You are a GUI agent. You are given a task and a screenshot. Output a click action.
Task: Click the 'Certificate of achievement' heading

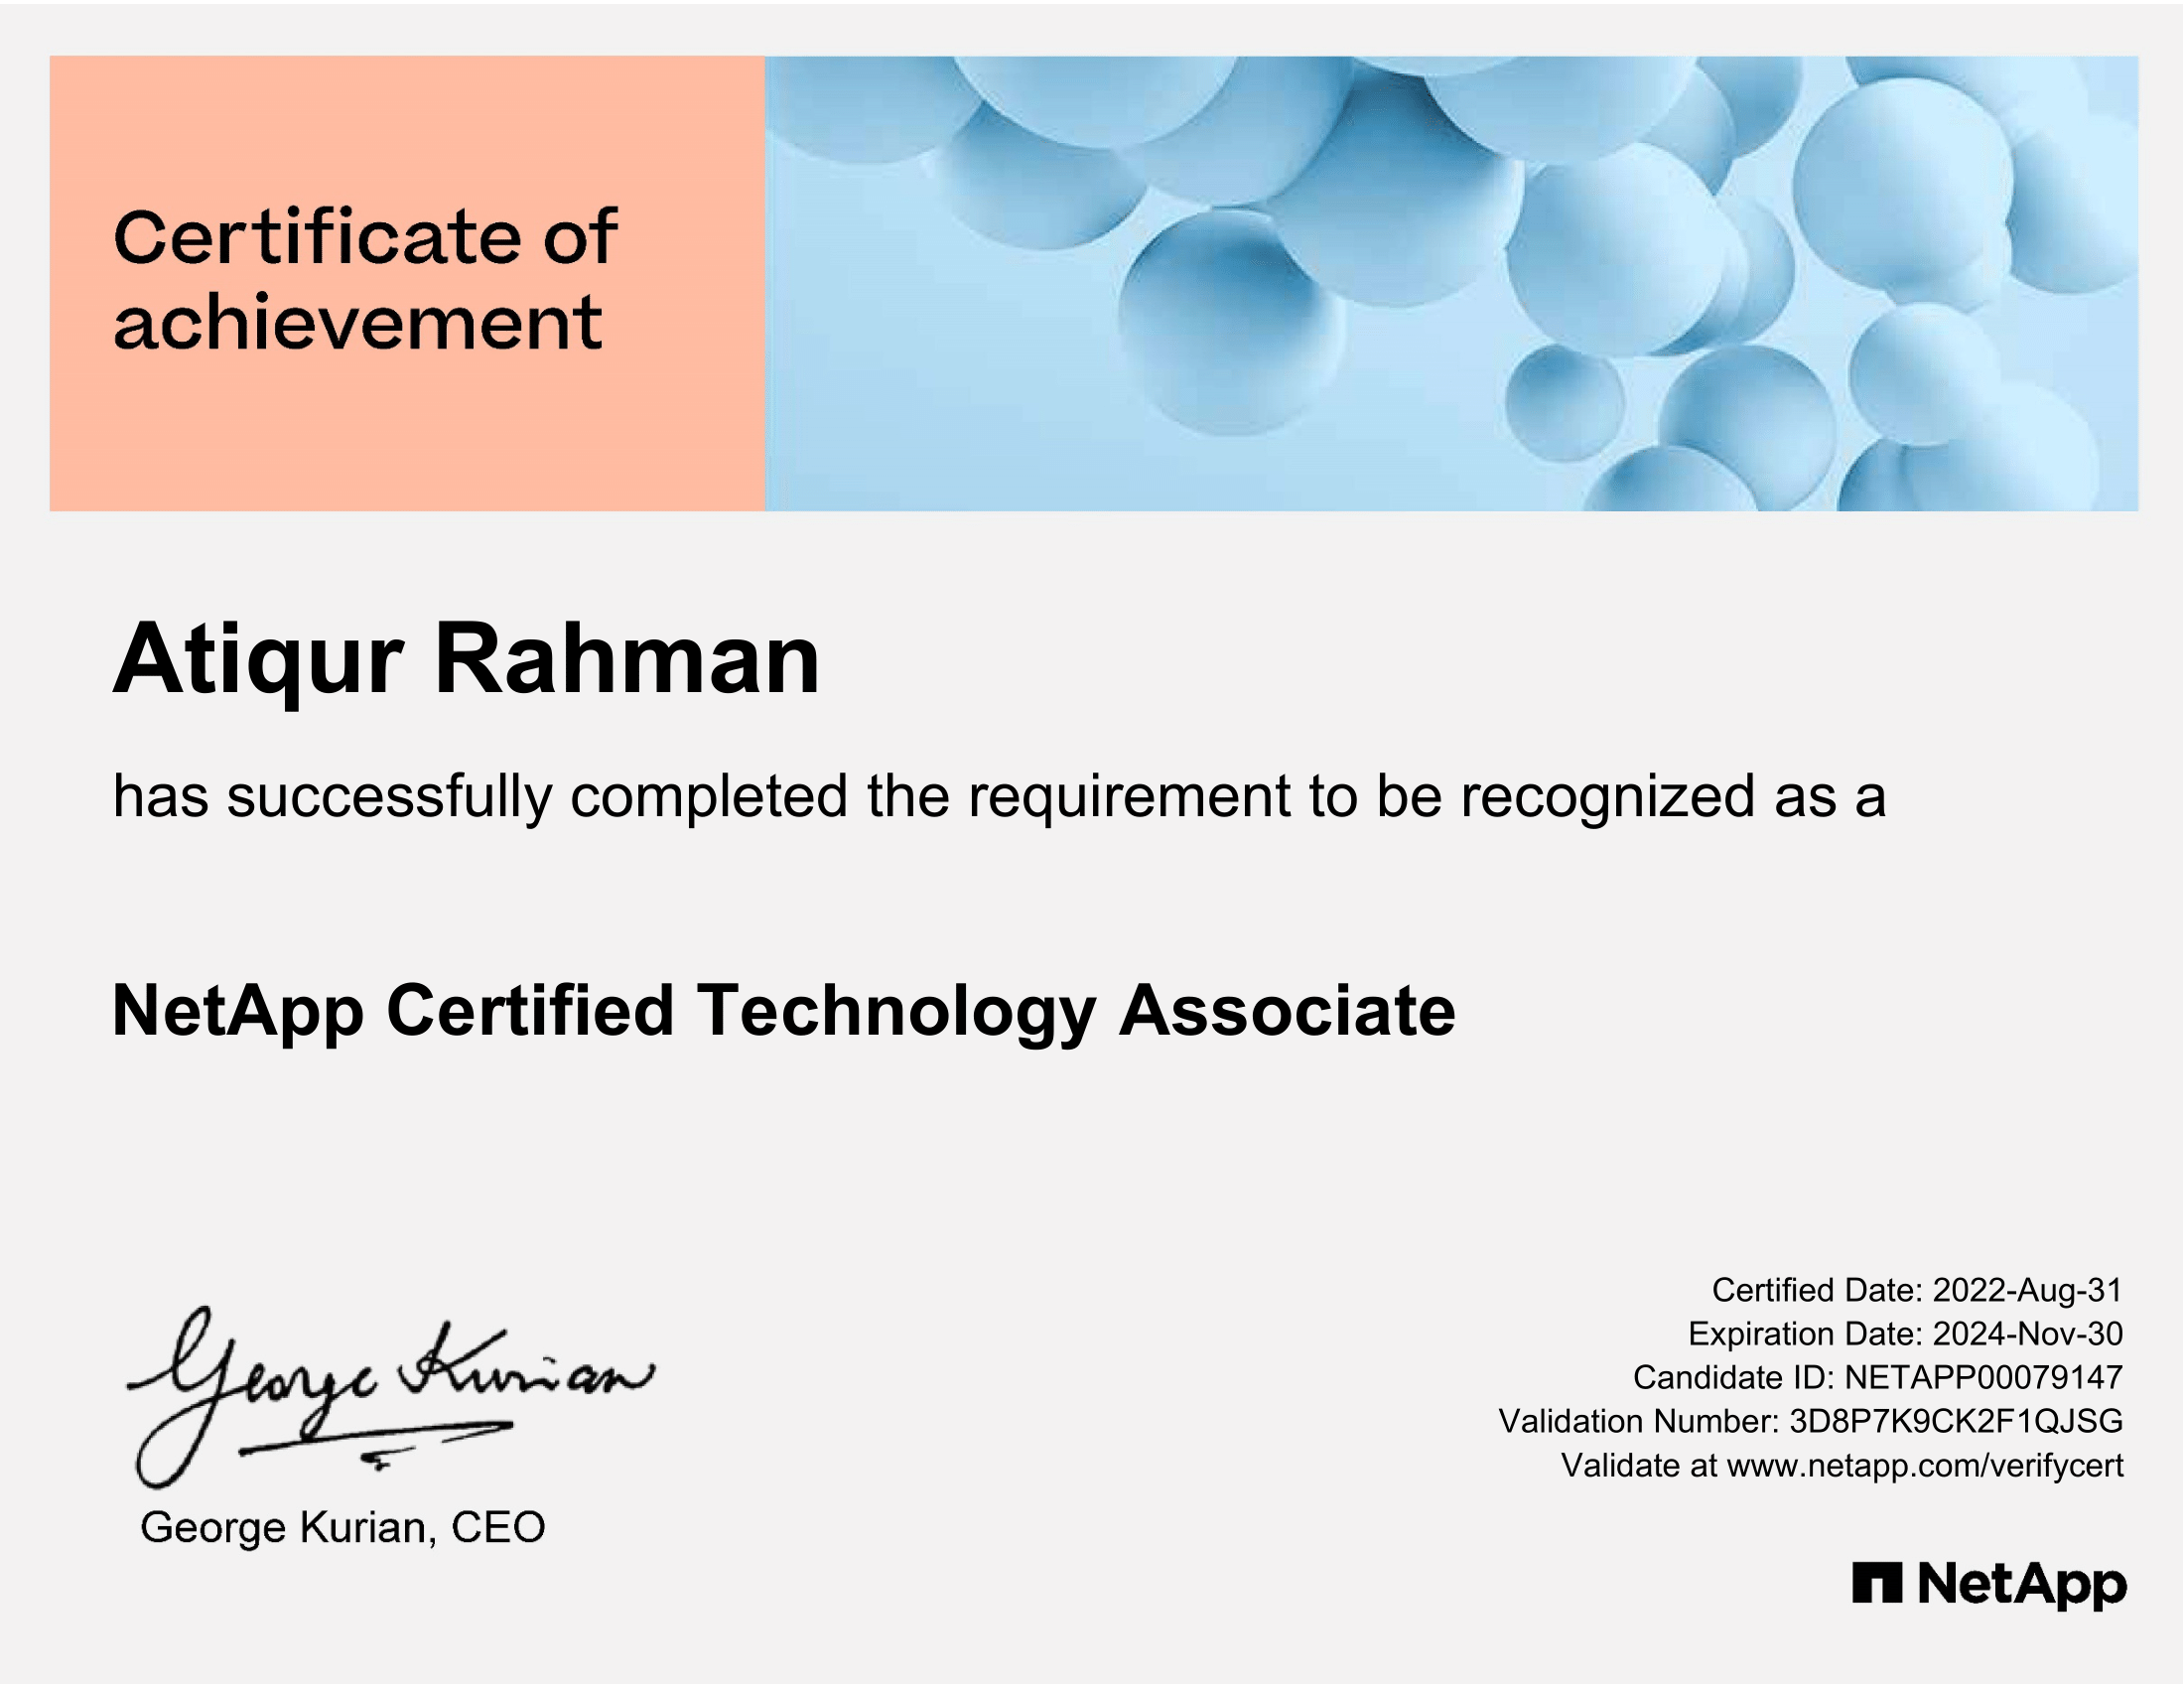click(x=365, y=281)
